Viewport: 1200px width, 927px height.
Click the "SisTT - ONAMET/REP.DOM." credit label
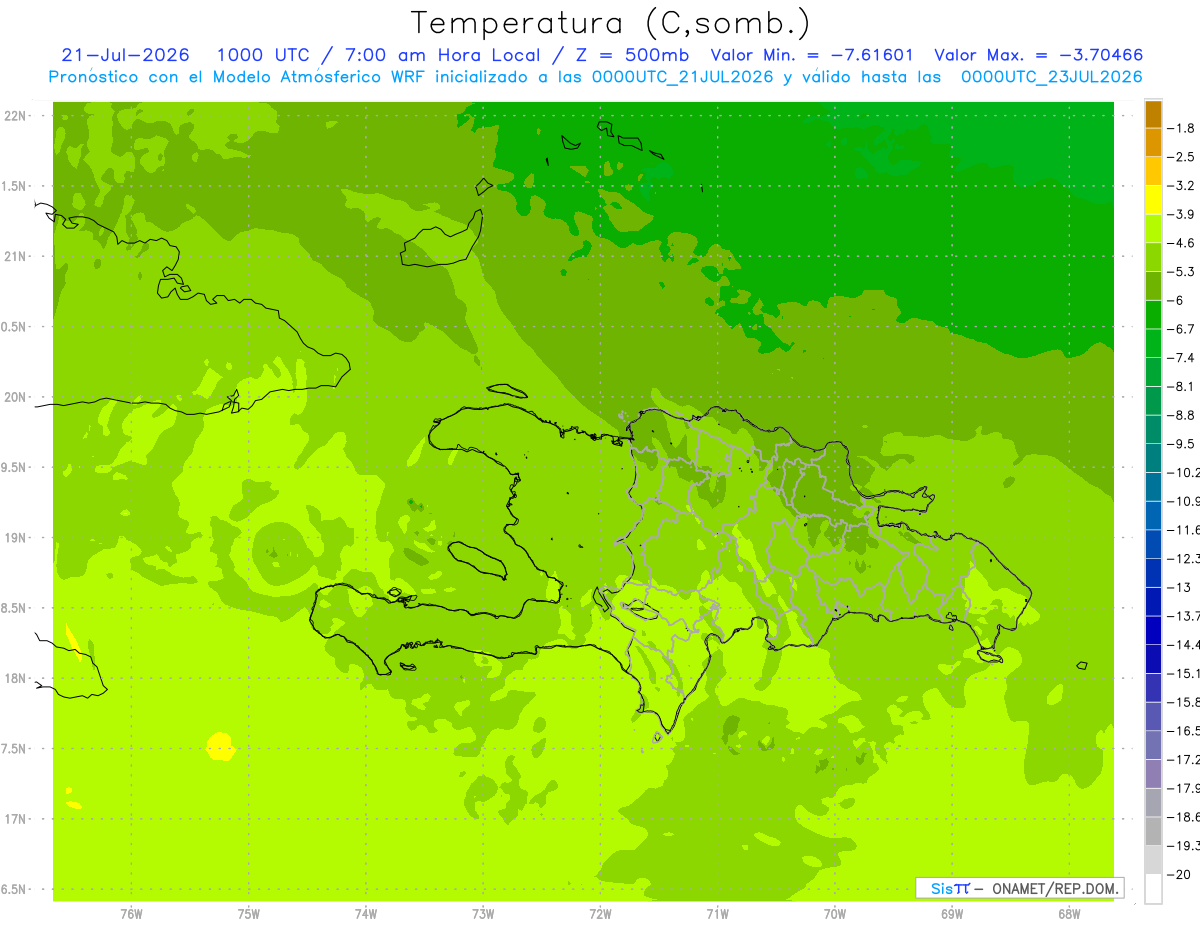click(x=1020, y=888)
